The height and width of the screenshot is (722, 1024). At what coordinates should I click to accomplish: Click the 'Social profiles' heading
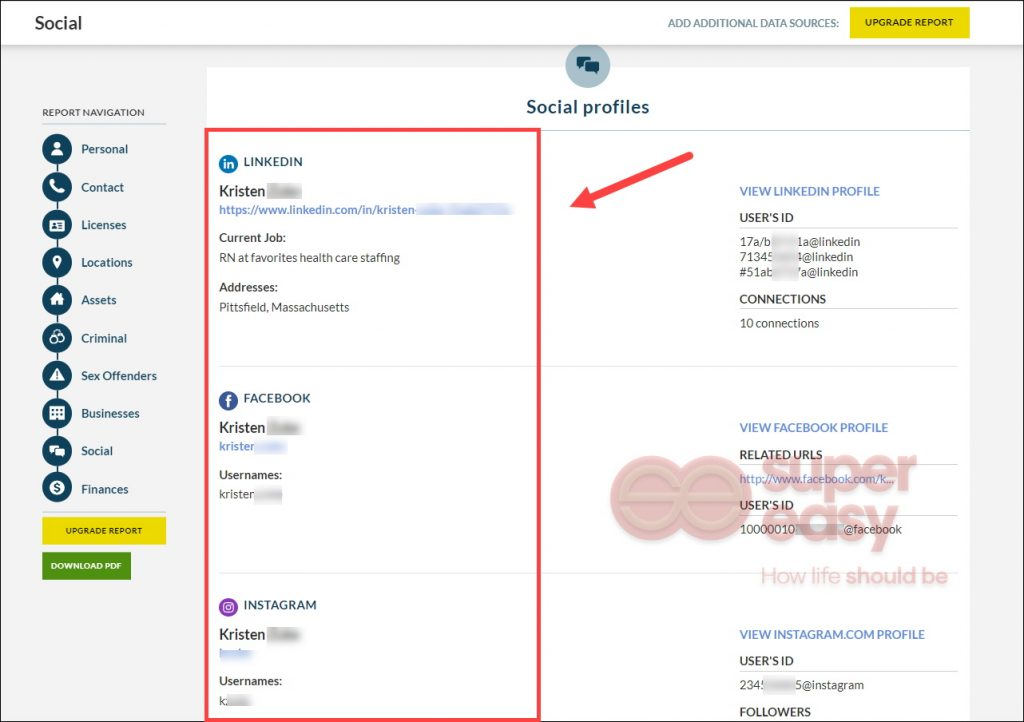588,107
